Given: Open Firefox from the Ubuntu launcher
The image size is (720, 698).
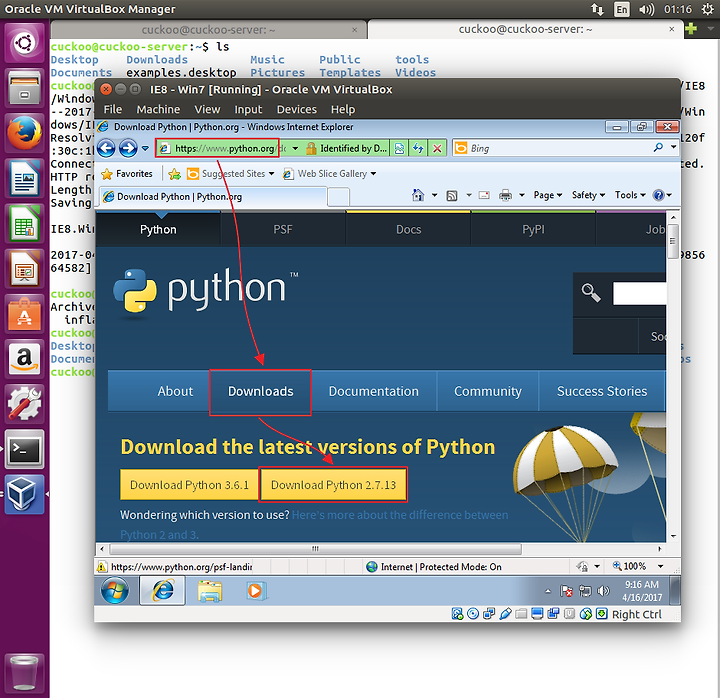Looking at the screenshot, I should [x=24, y=132].
